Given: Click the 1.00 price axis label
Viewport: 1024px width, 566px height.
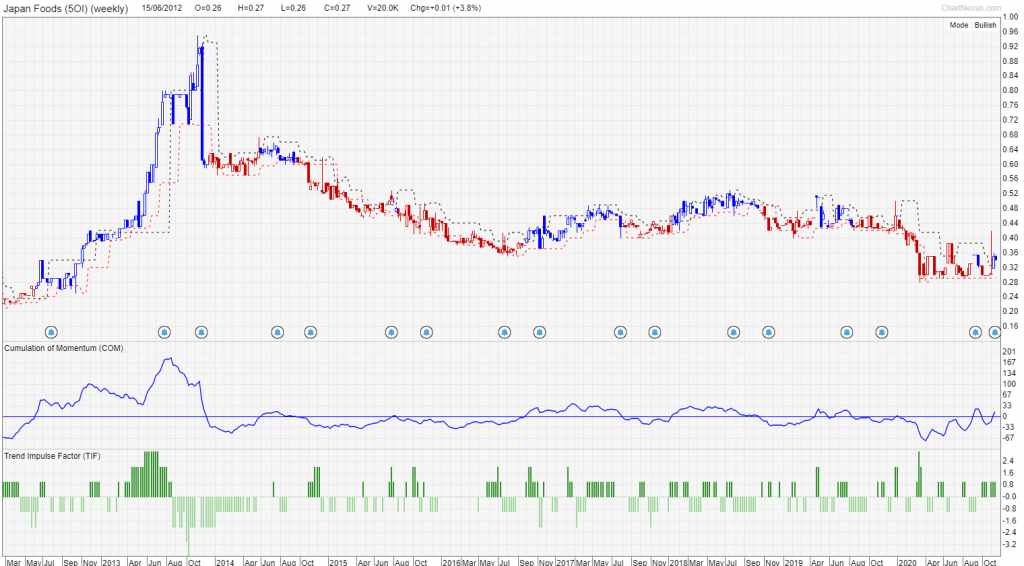Looking at the screenshot, I should pos(1010,18).
